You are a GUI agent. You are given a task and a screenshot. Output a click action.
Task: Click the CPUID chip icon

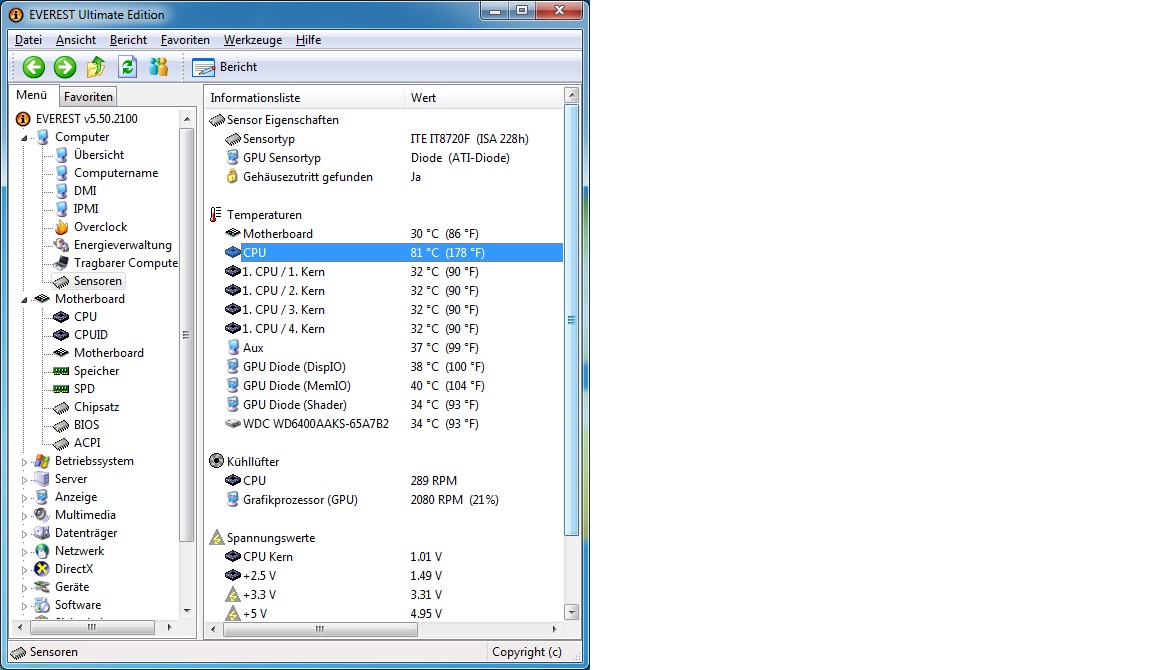pyautogui.click(x=62, y=335)
